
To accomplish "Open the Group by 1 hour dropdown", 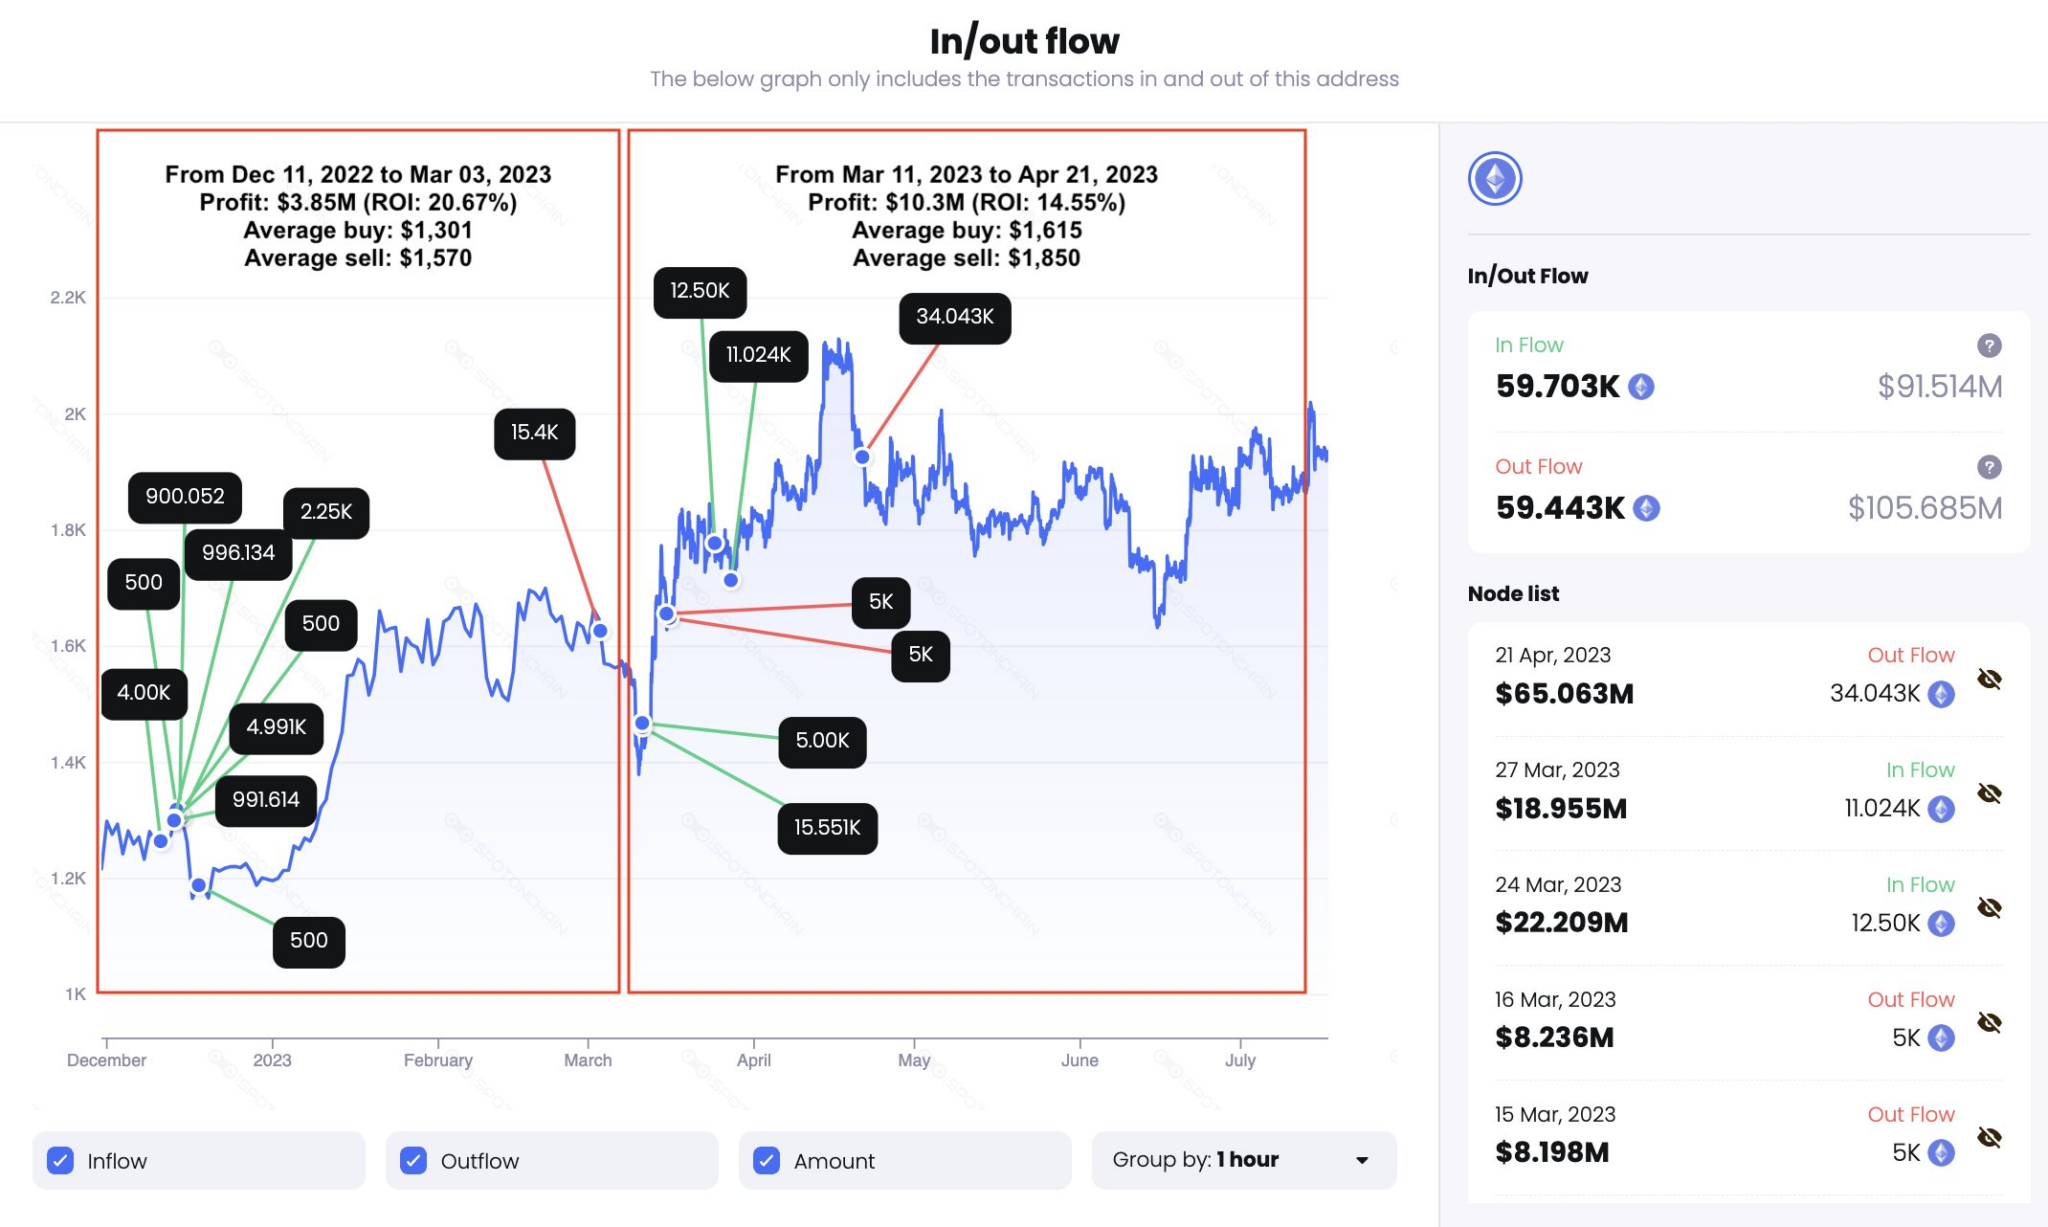I will [1243, 1160].
